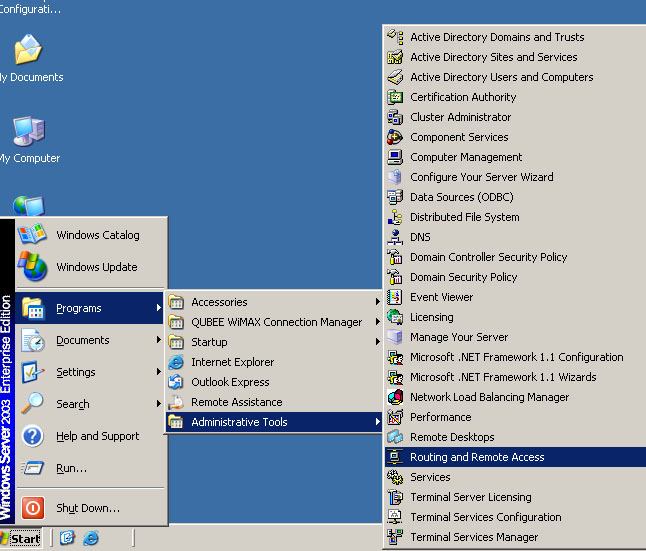The width and height of the screenshot is (646, 551).
Task: Click the Performance icon
Action: coord(395,417)
